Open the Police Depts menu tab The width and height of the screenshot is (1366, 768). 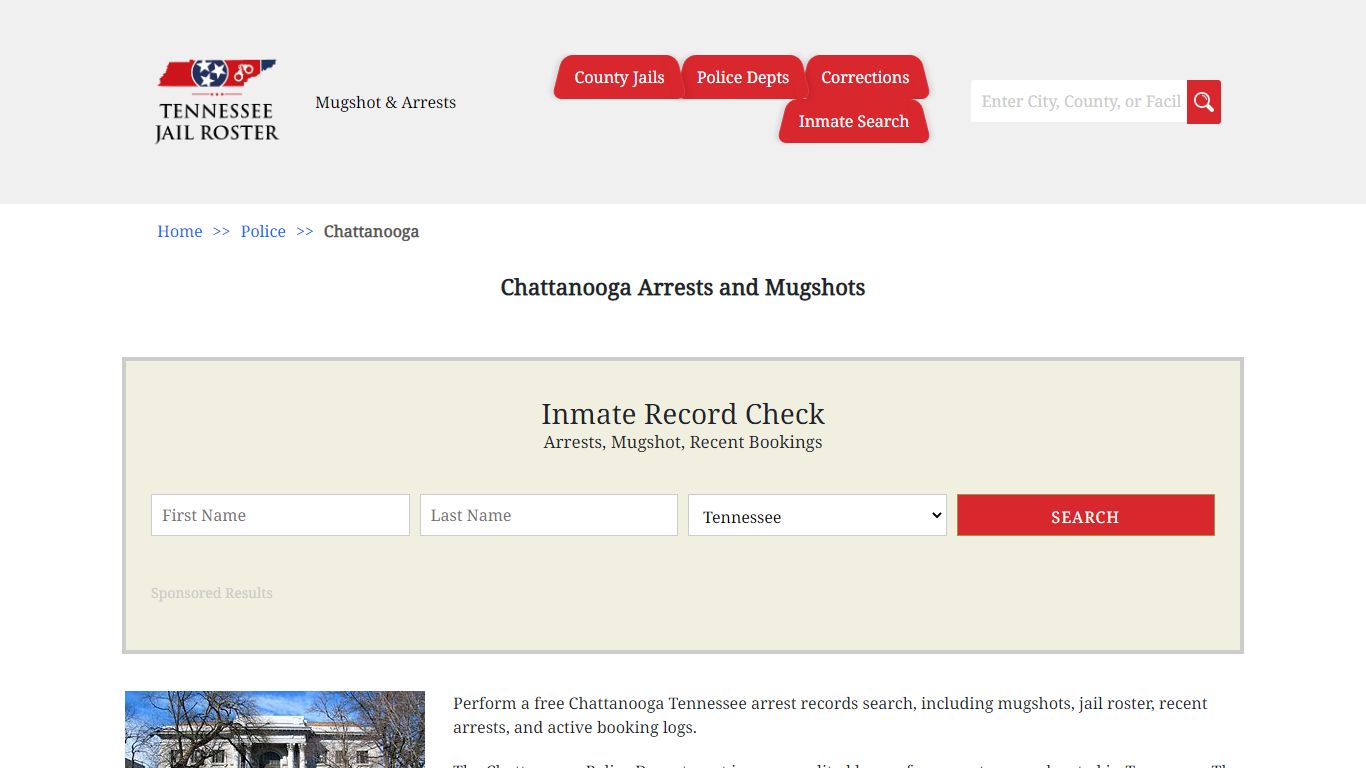click(743, 77)
